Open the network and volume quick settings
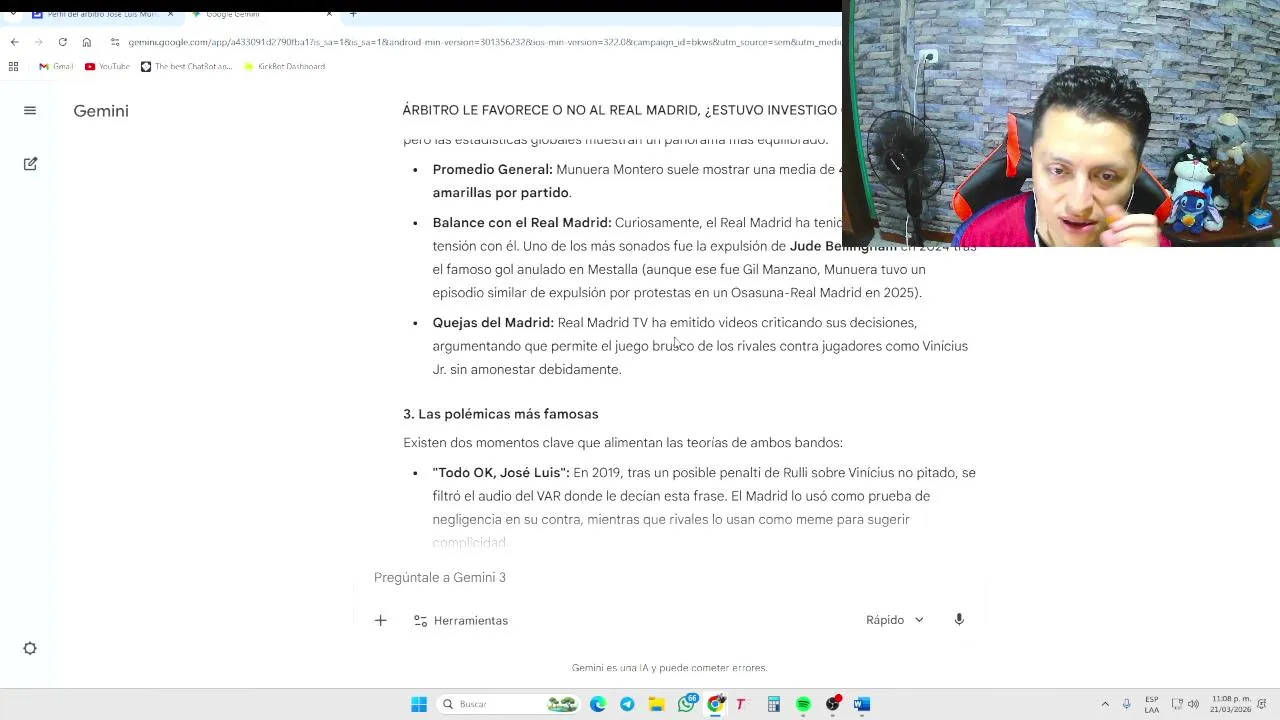The image size is (1280, 720). pos(1185,704)
